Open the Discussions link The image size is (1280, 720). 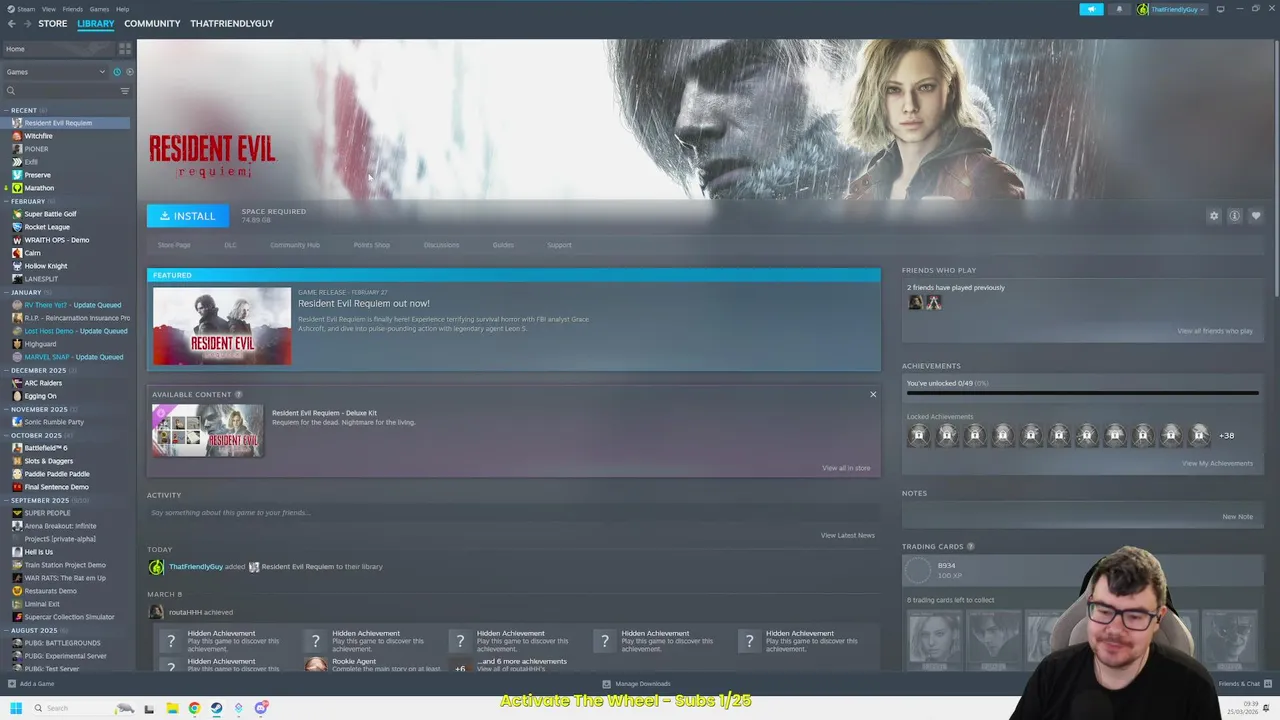(441, 245)
